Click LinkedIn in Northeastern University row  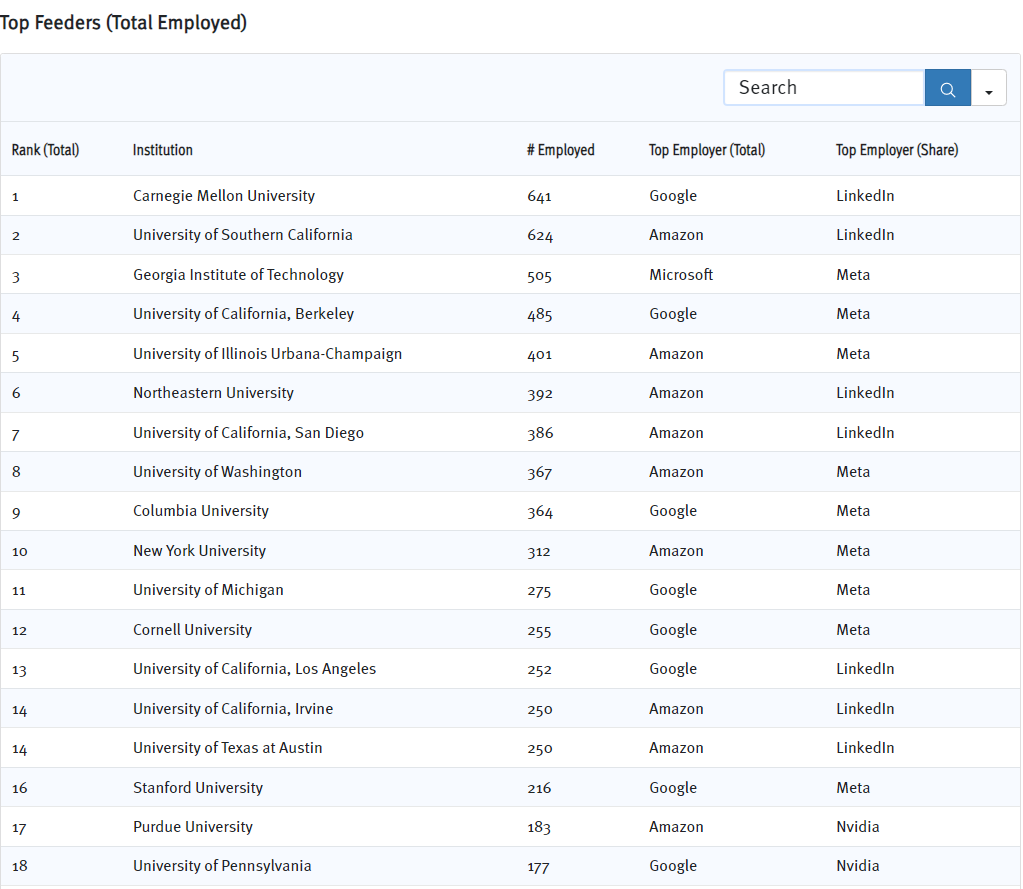tap(865, 393)
